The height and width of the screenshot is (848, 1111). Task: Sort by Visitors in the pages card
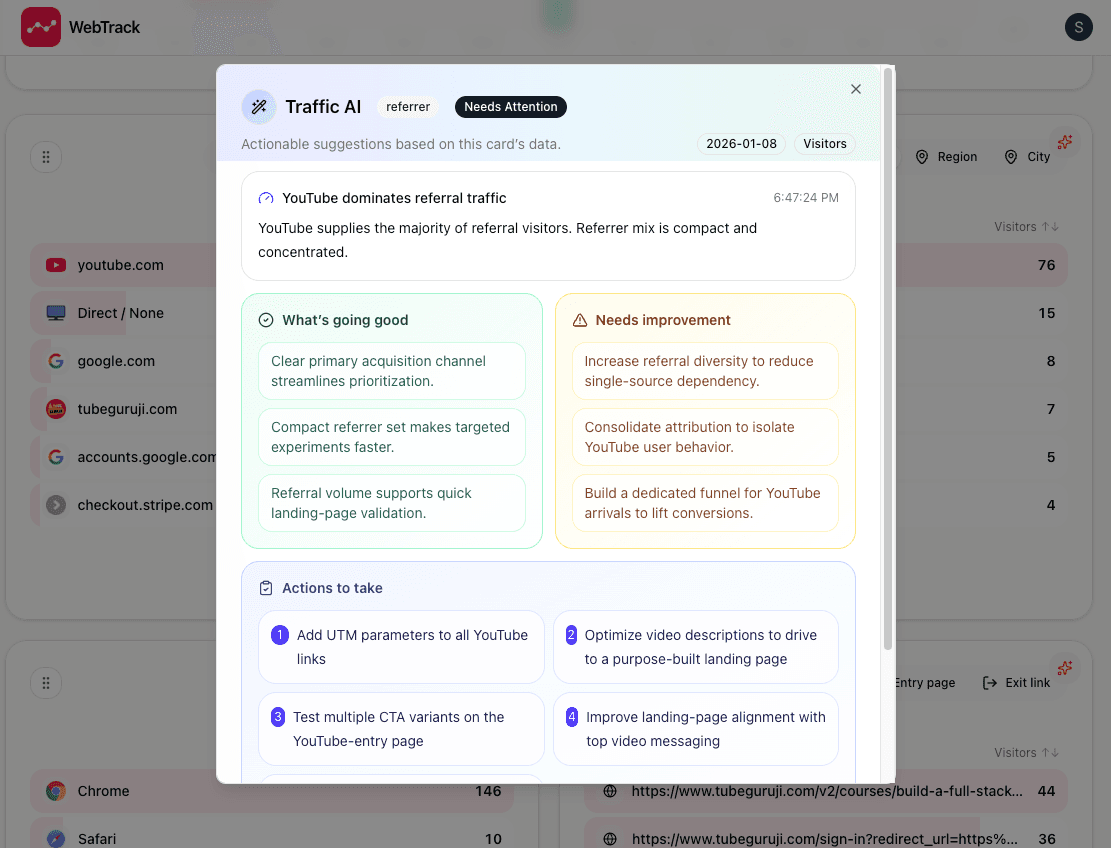(x=1026, y=753)
